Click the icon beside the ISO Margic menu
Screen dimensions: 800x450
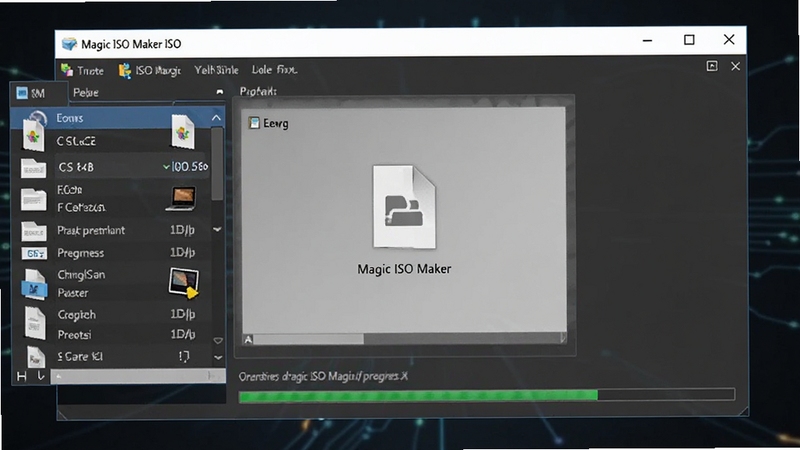pos(124,70)
